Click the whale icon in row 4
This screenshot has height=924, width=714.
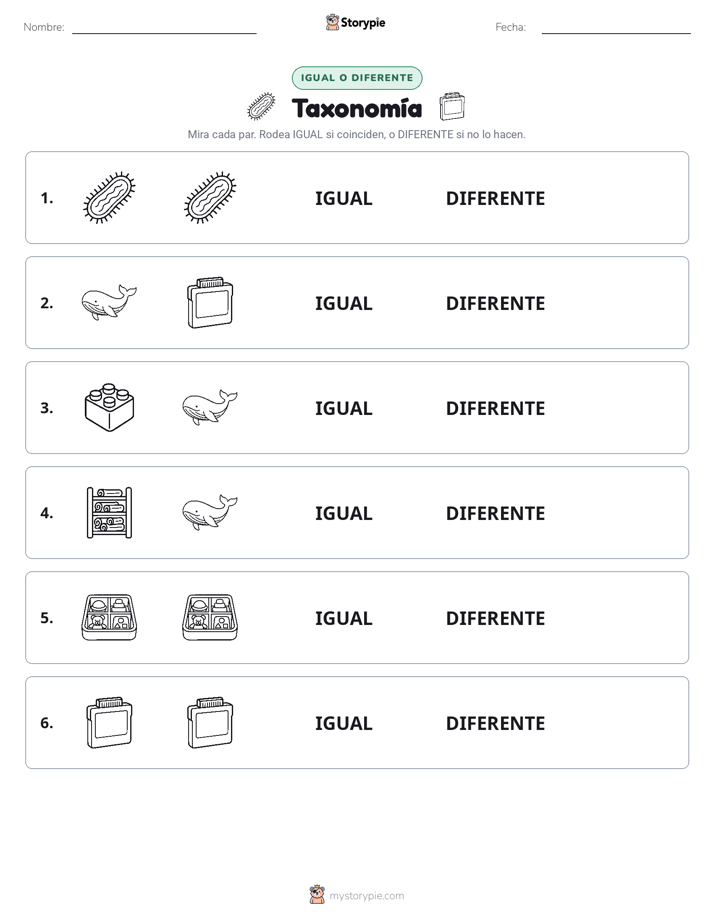click(210, 512)
